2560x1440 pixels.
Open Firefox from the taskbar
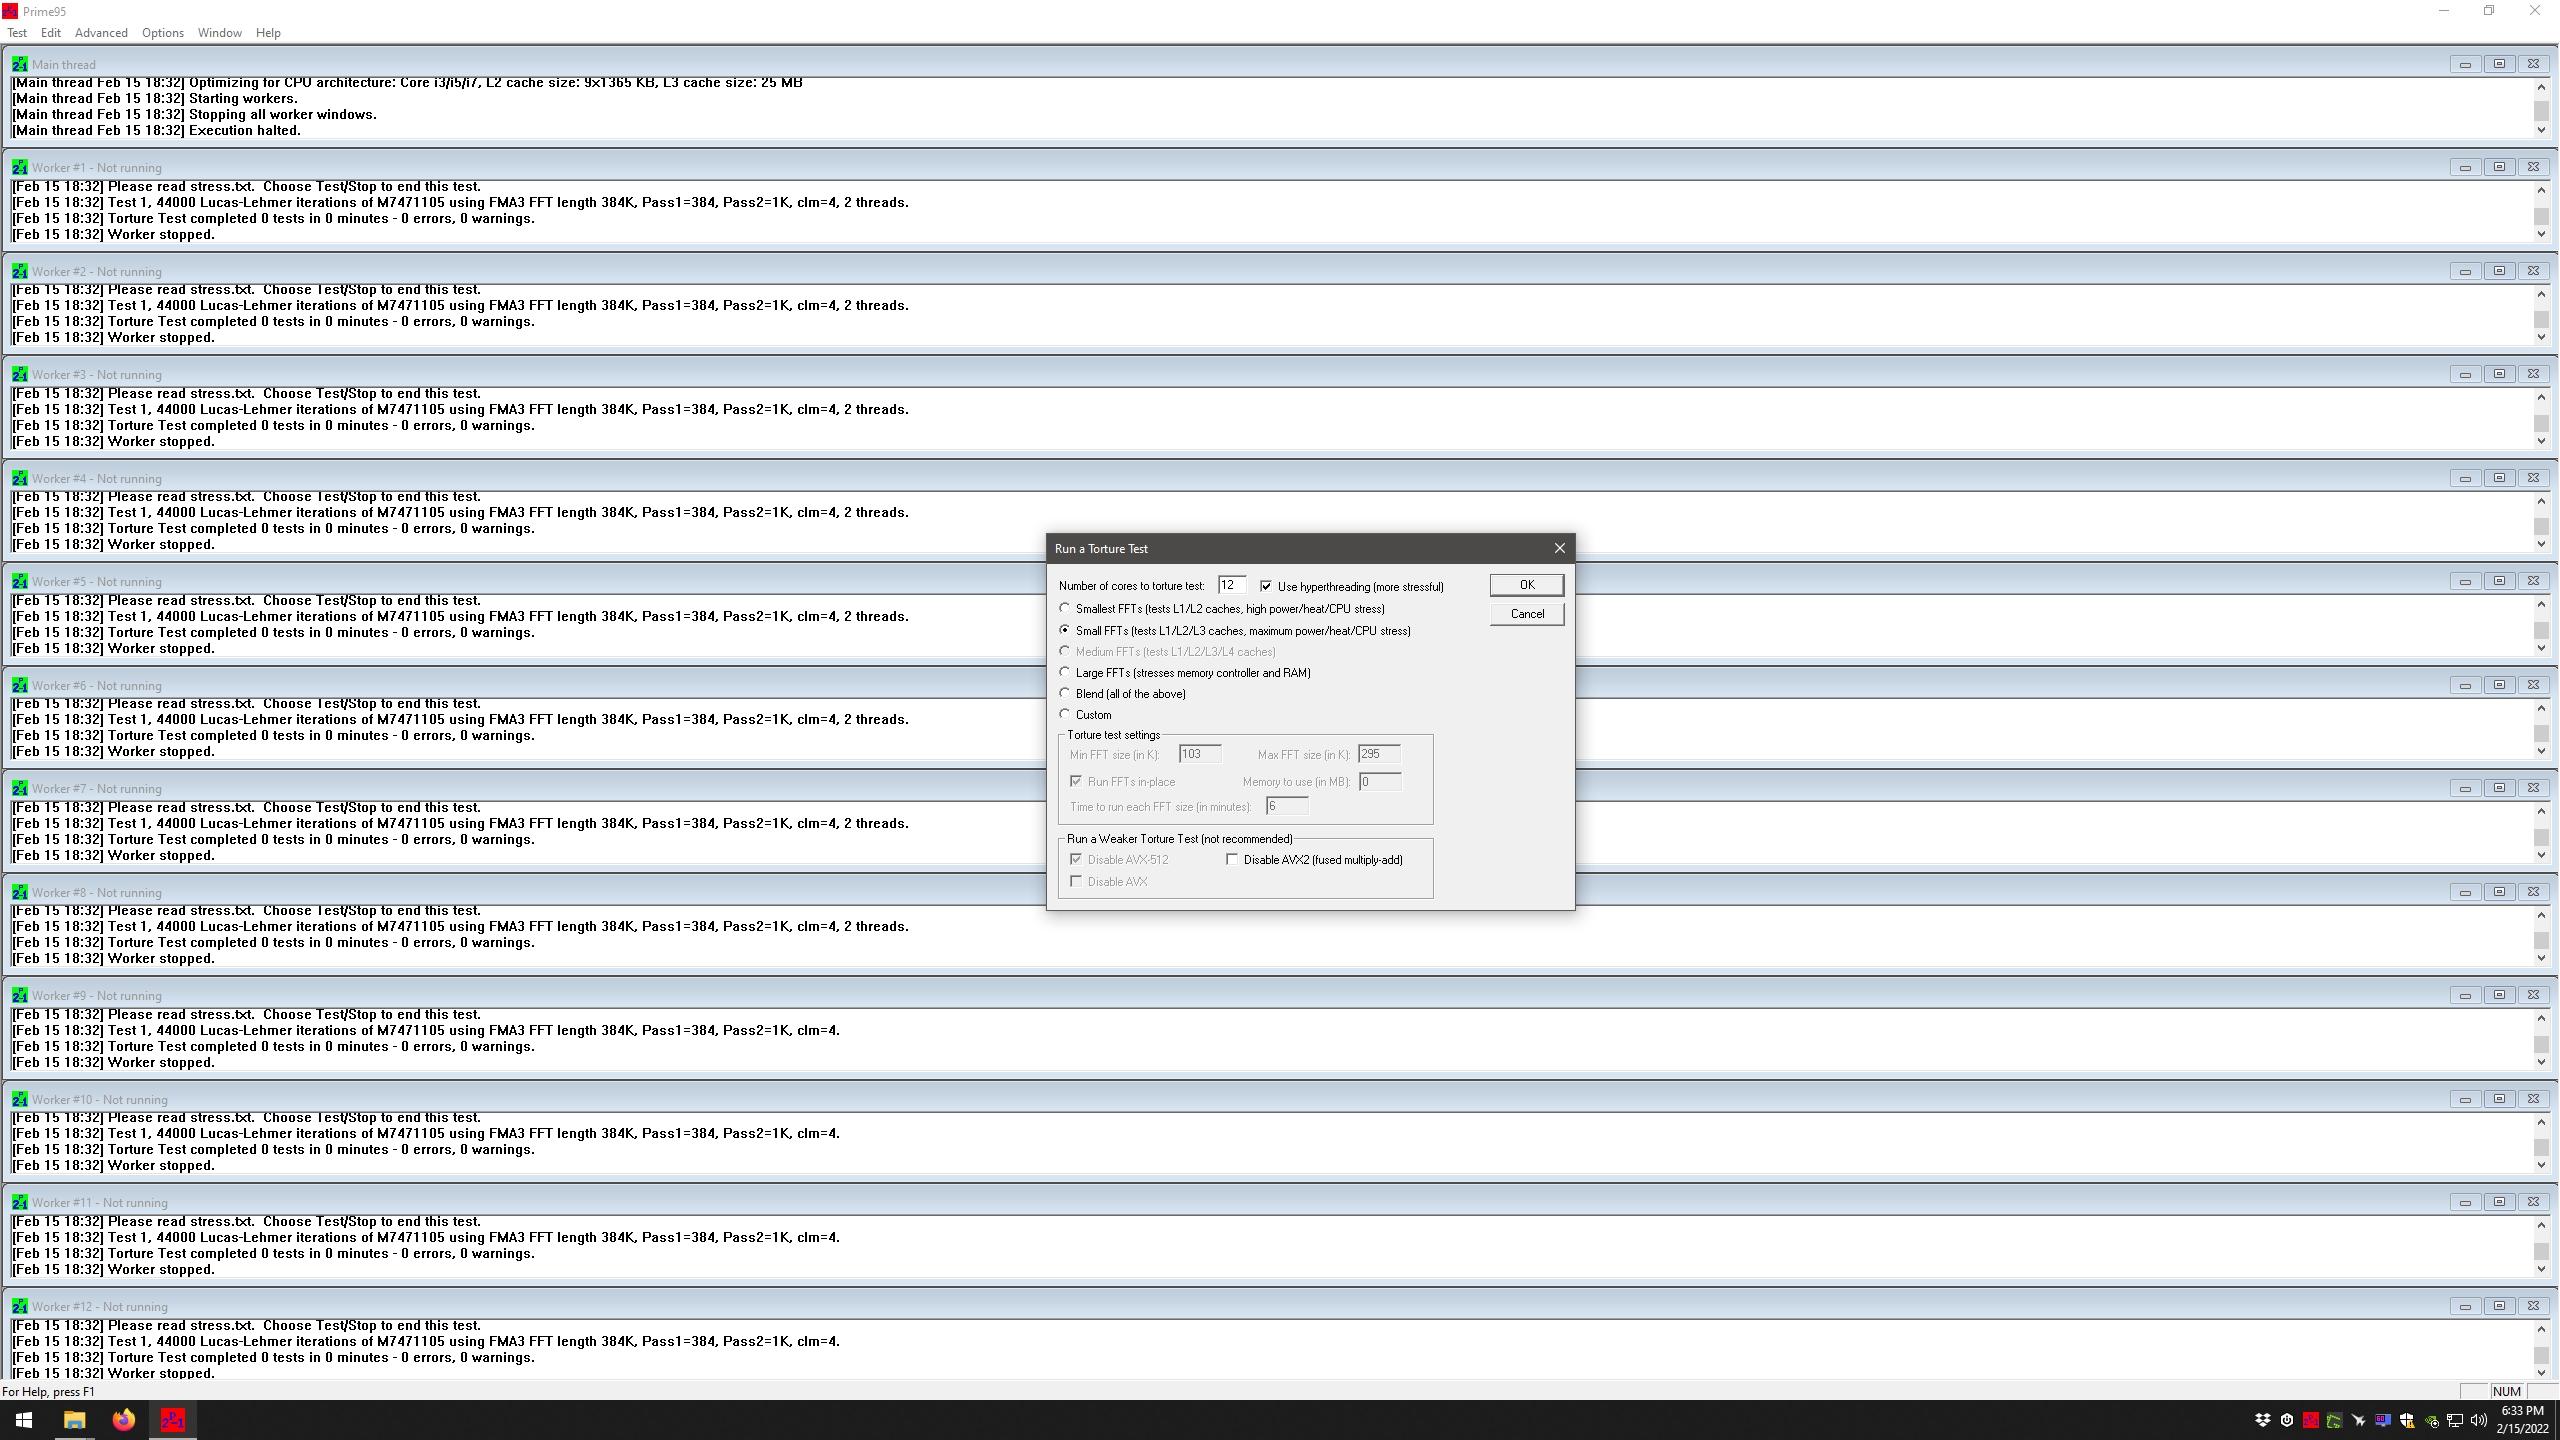[123, 1420]
